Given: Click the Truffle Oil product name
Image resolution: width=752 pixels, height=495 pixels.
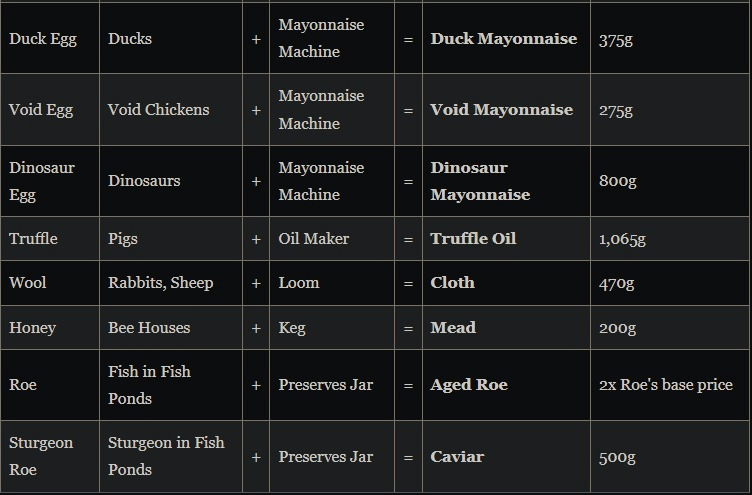Looking at the screenshot, I should click(x=473, y=239).
